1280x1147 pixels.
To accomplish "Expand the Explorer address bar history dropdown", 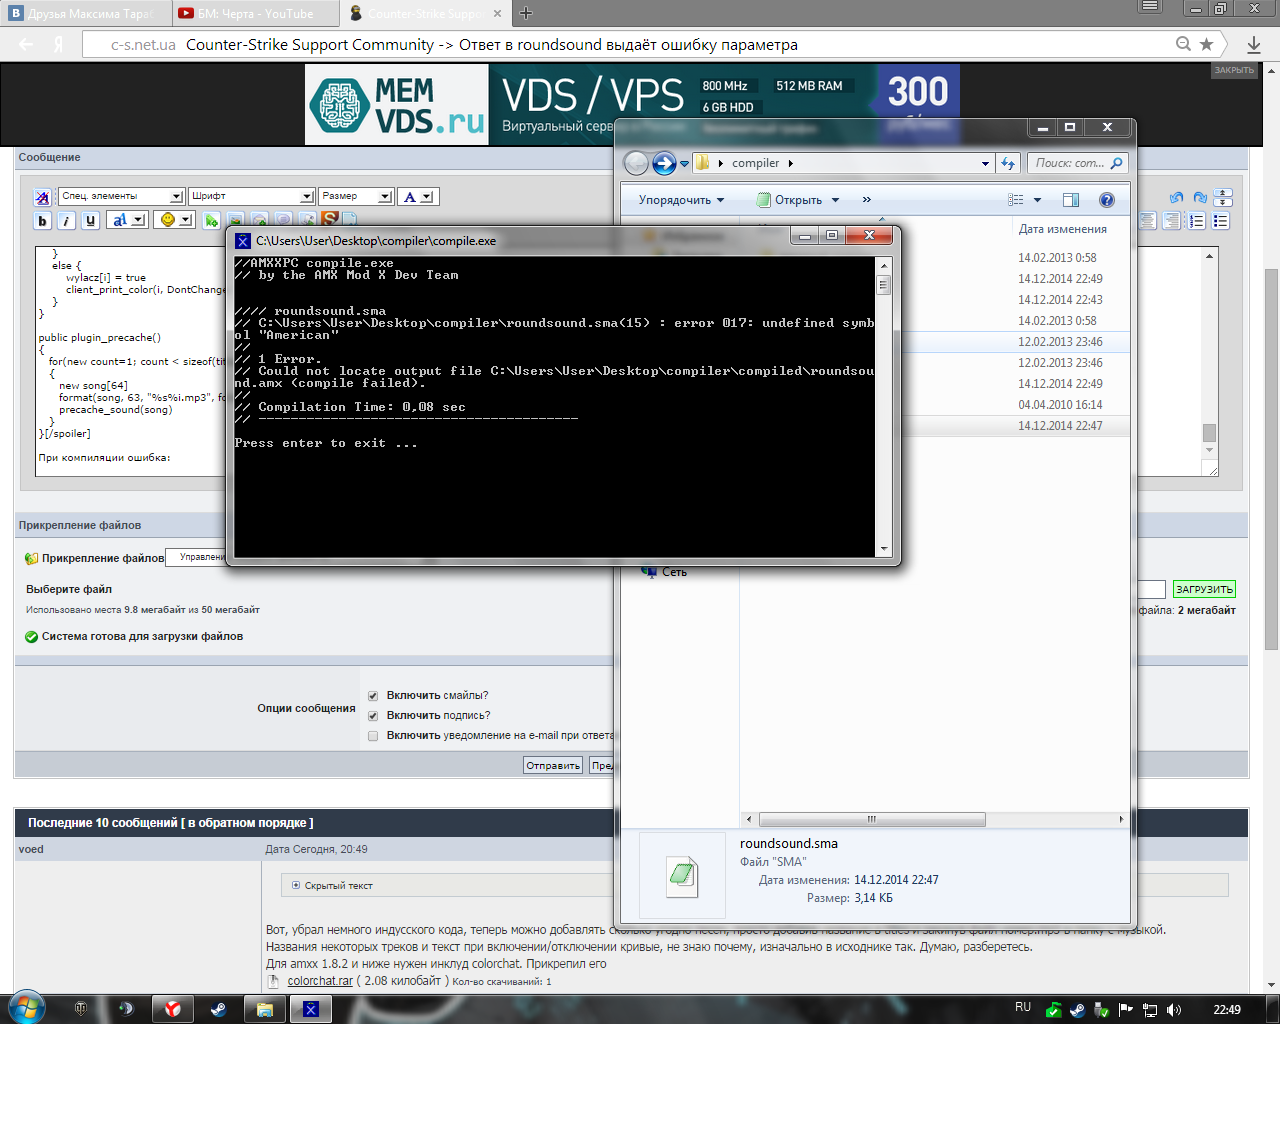I will click(985, 163).
